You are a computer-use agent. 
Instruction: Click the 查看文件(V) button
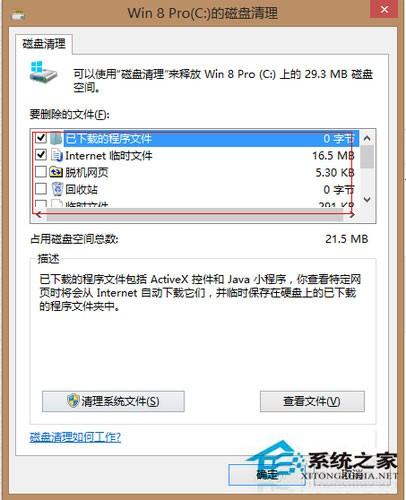tap(312, 401)
